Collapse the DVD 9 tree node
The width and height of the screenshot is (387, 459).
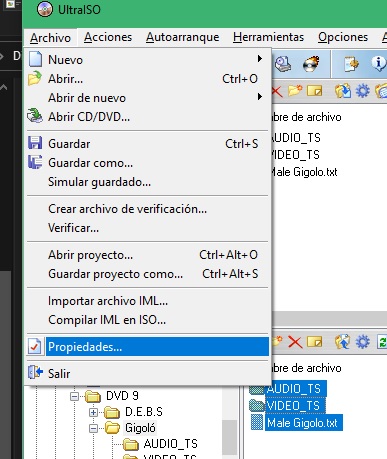75,396
